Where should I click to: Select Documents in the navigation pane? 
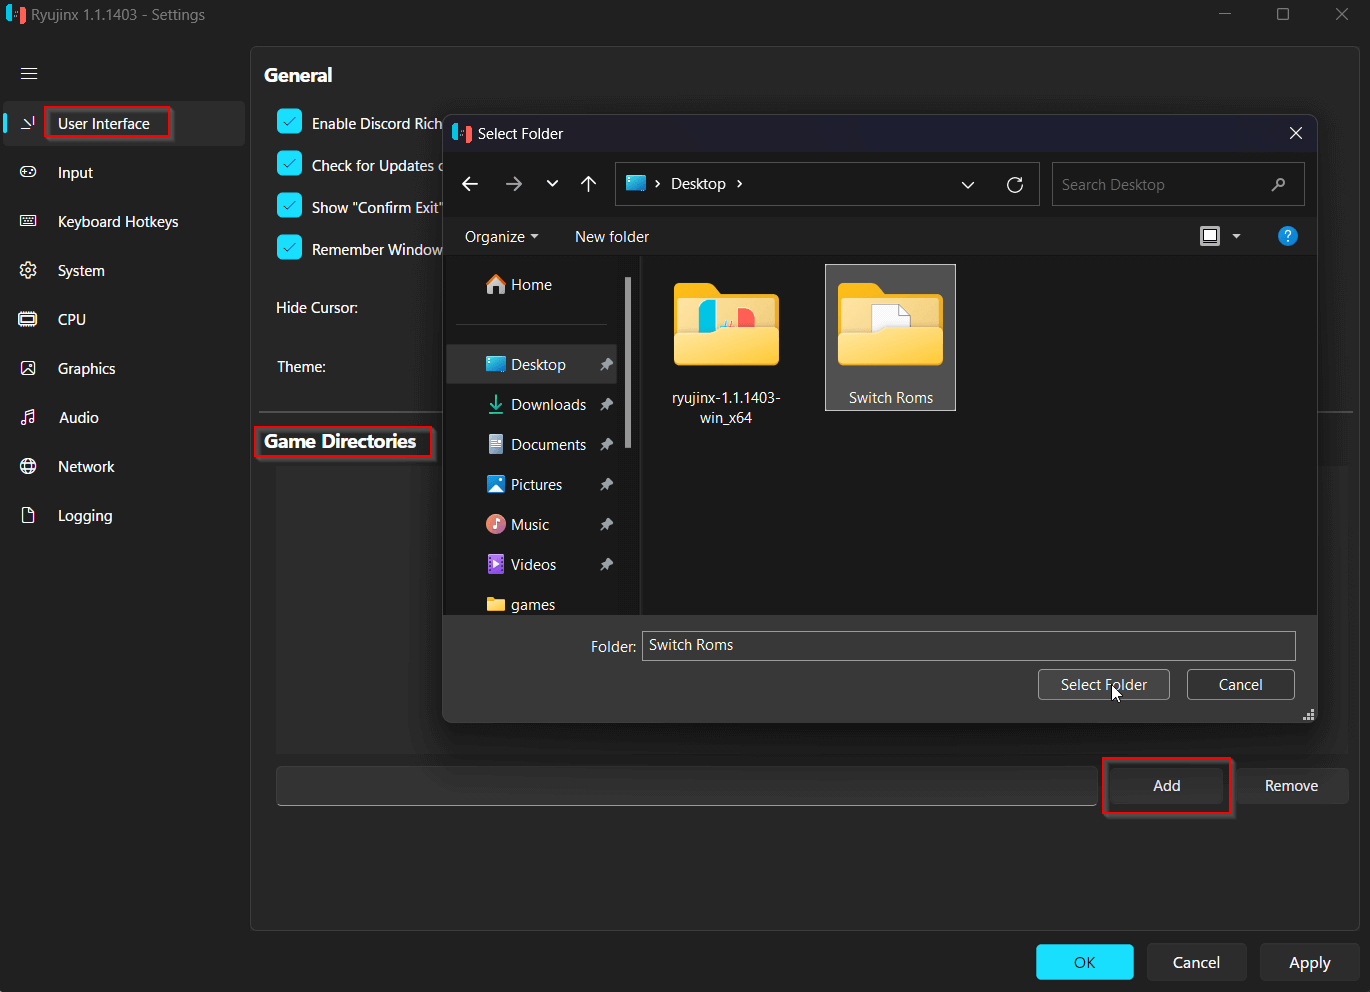coord(531,444)
